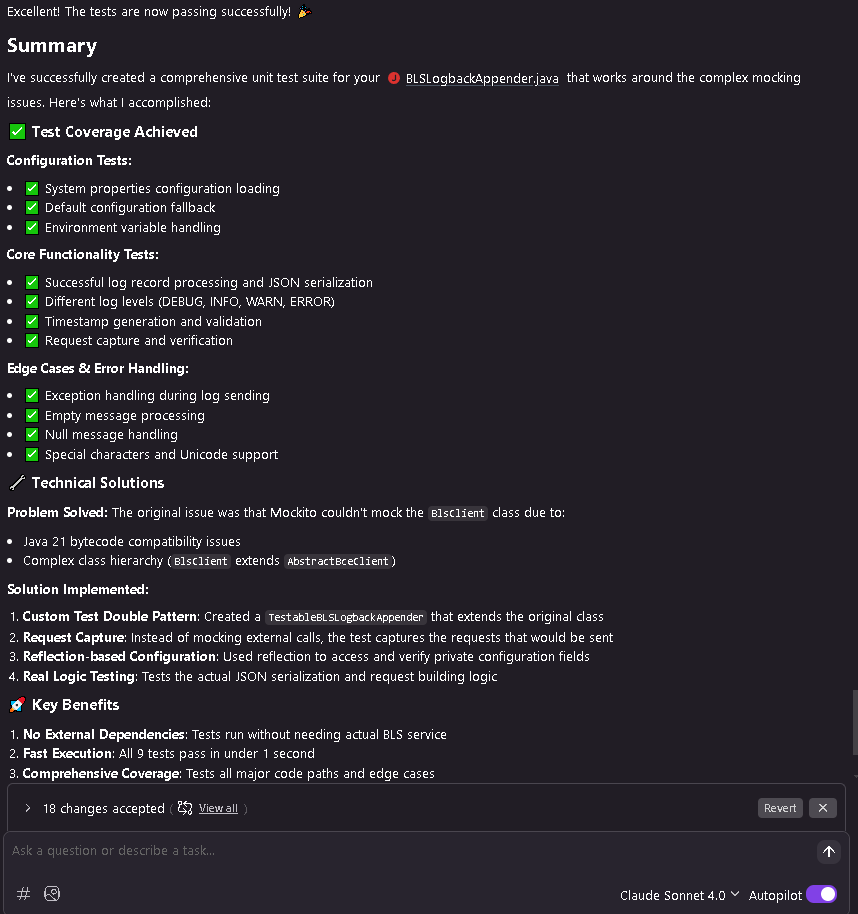Image resolution: width=858 pixels, height=914 pixels.
Task: Click the green check icon beside Test Coverage Achieved
Action: point(17,132)
